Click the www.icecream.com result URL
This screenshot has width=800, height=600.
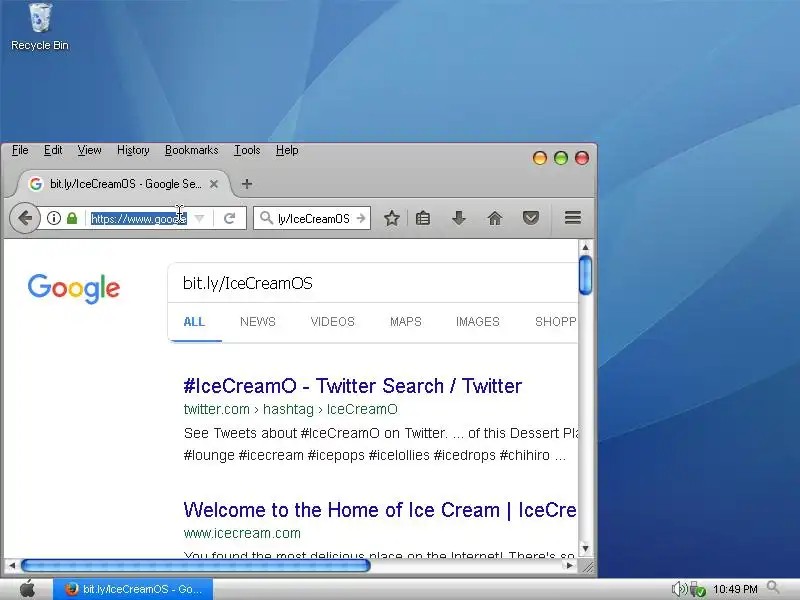242,533
